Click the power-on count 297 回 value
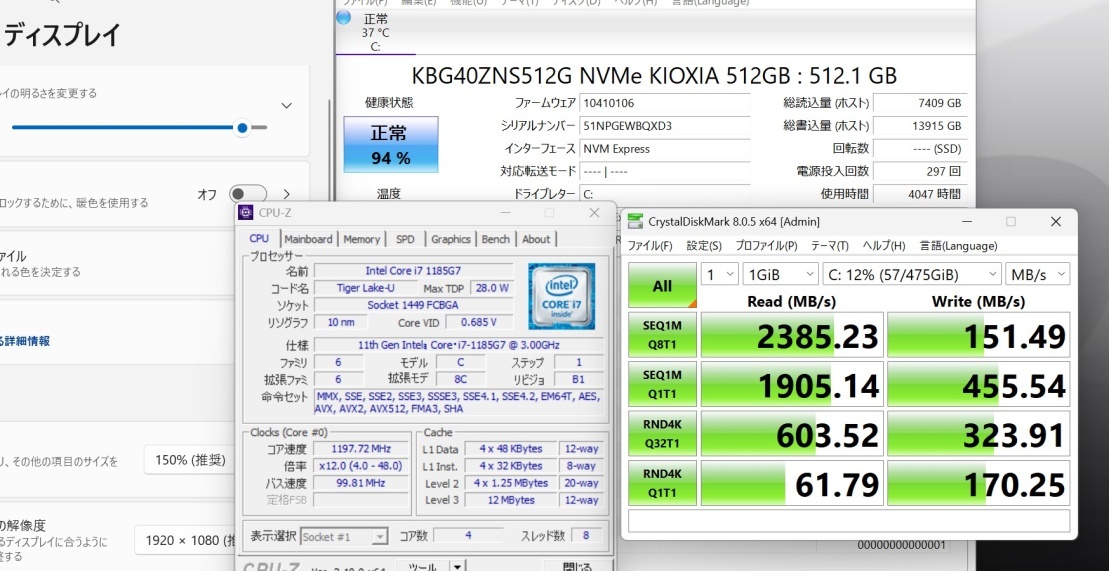The width and height of the screenshot is (1109, 571). (919, 171)
